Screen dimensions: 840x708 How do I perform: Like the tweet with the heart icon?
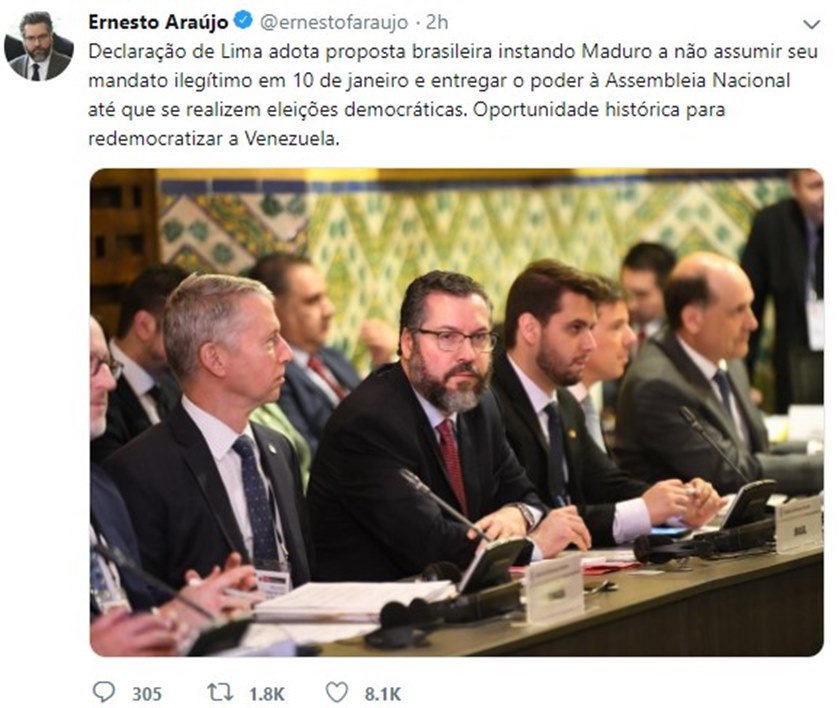pos(337,692)
